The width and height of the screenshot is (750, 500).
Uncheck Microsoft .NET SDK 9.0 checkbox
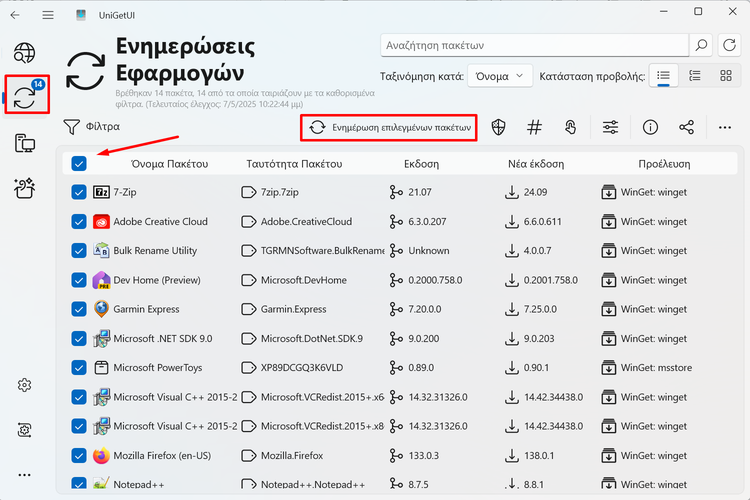[79, 339]
